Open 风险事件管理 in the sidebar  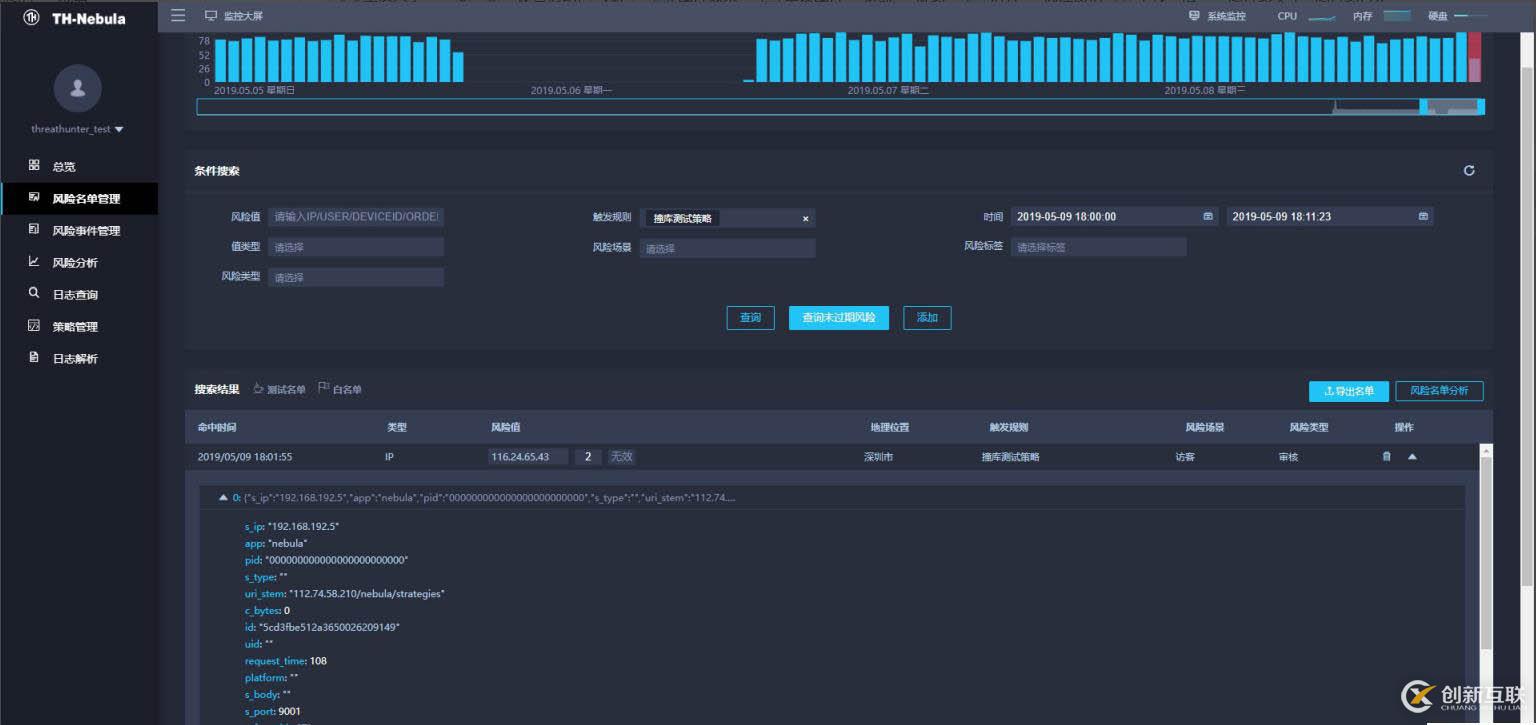86,231
